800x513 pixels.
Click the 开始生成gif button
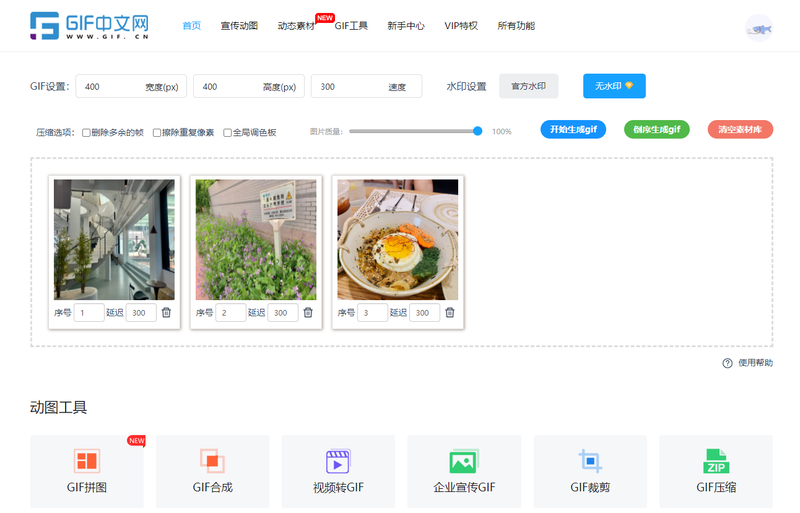click(x=573, y=129)
